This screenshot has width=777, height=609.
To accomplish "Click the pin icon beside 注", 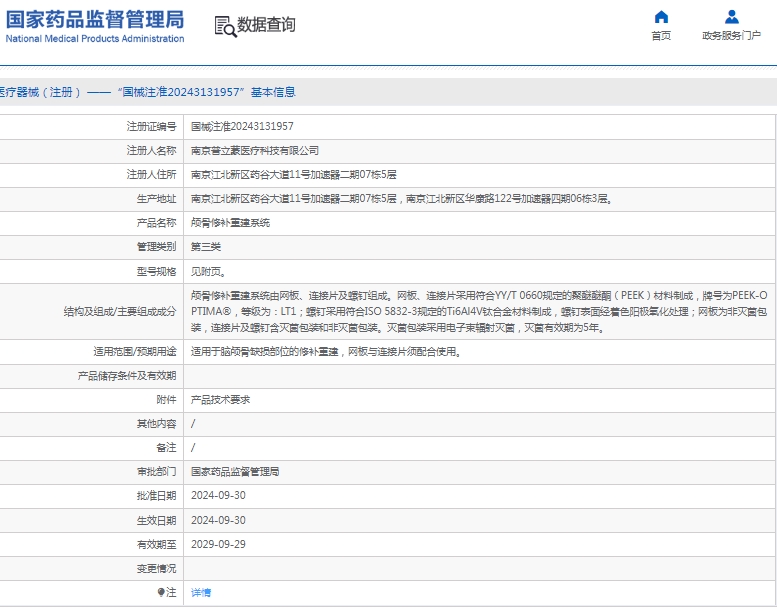I will click(x=161, y=592).
